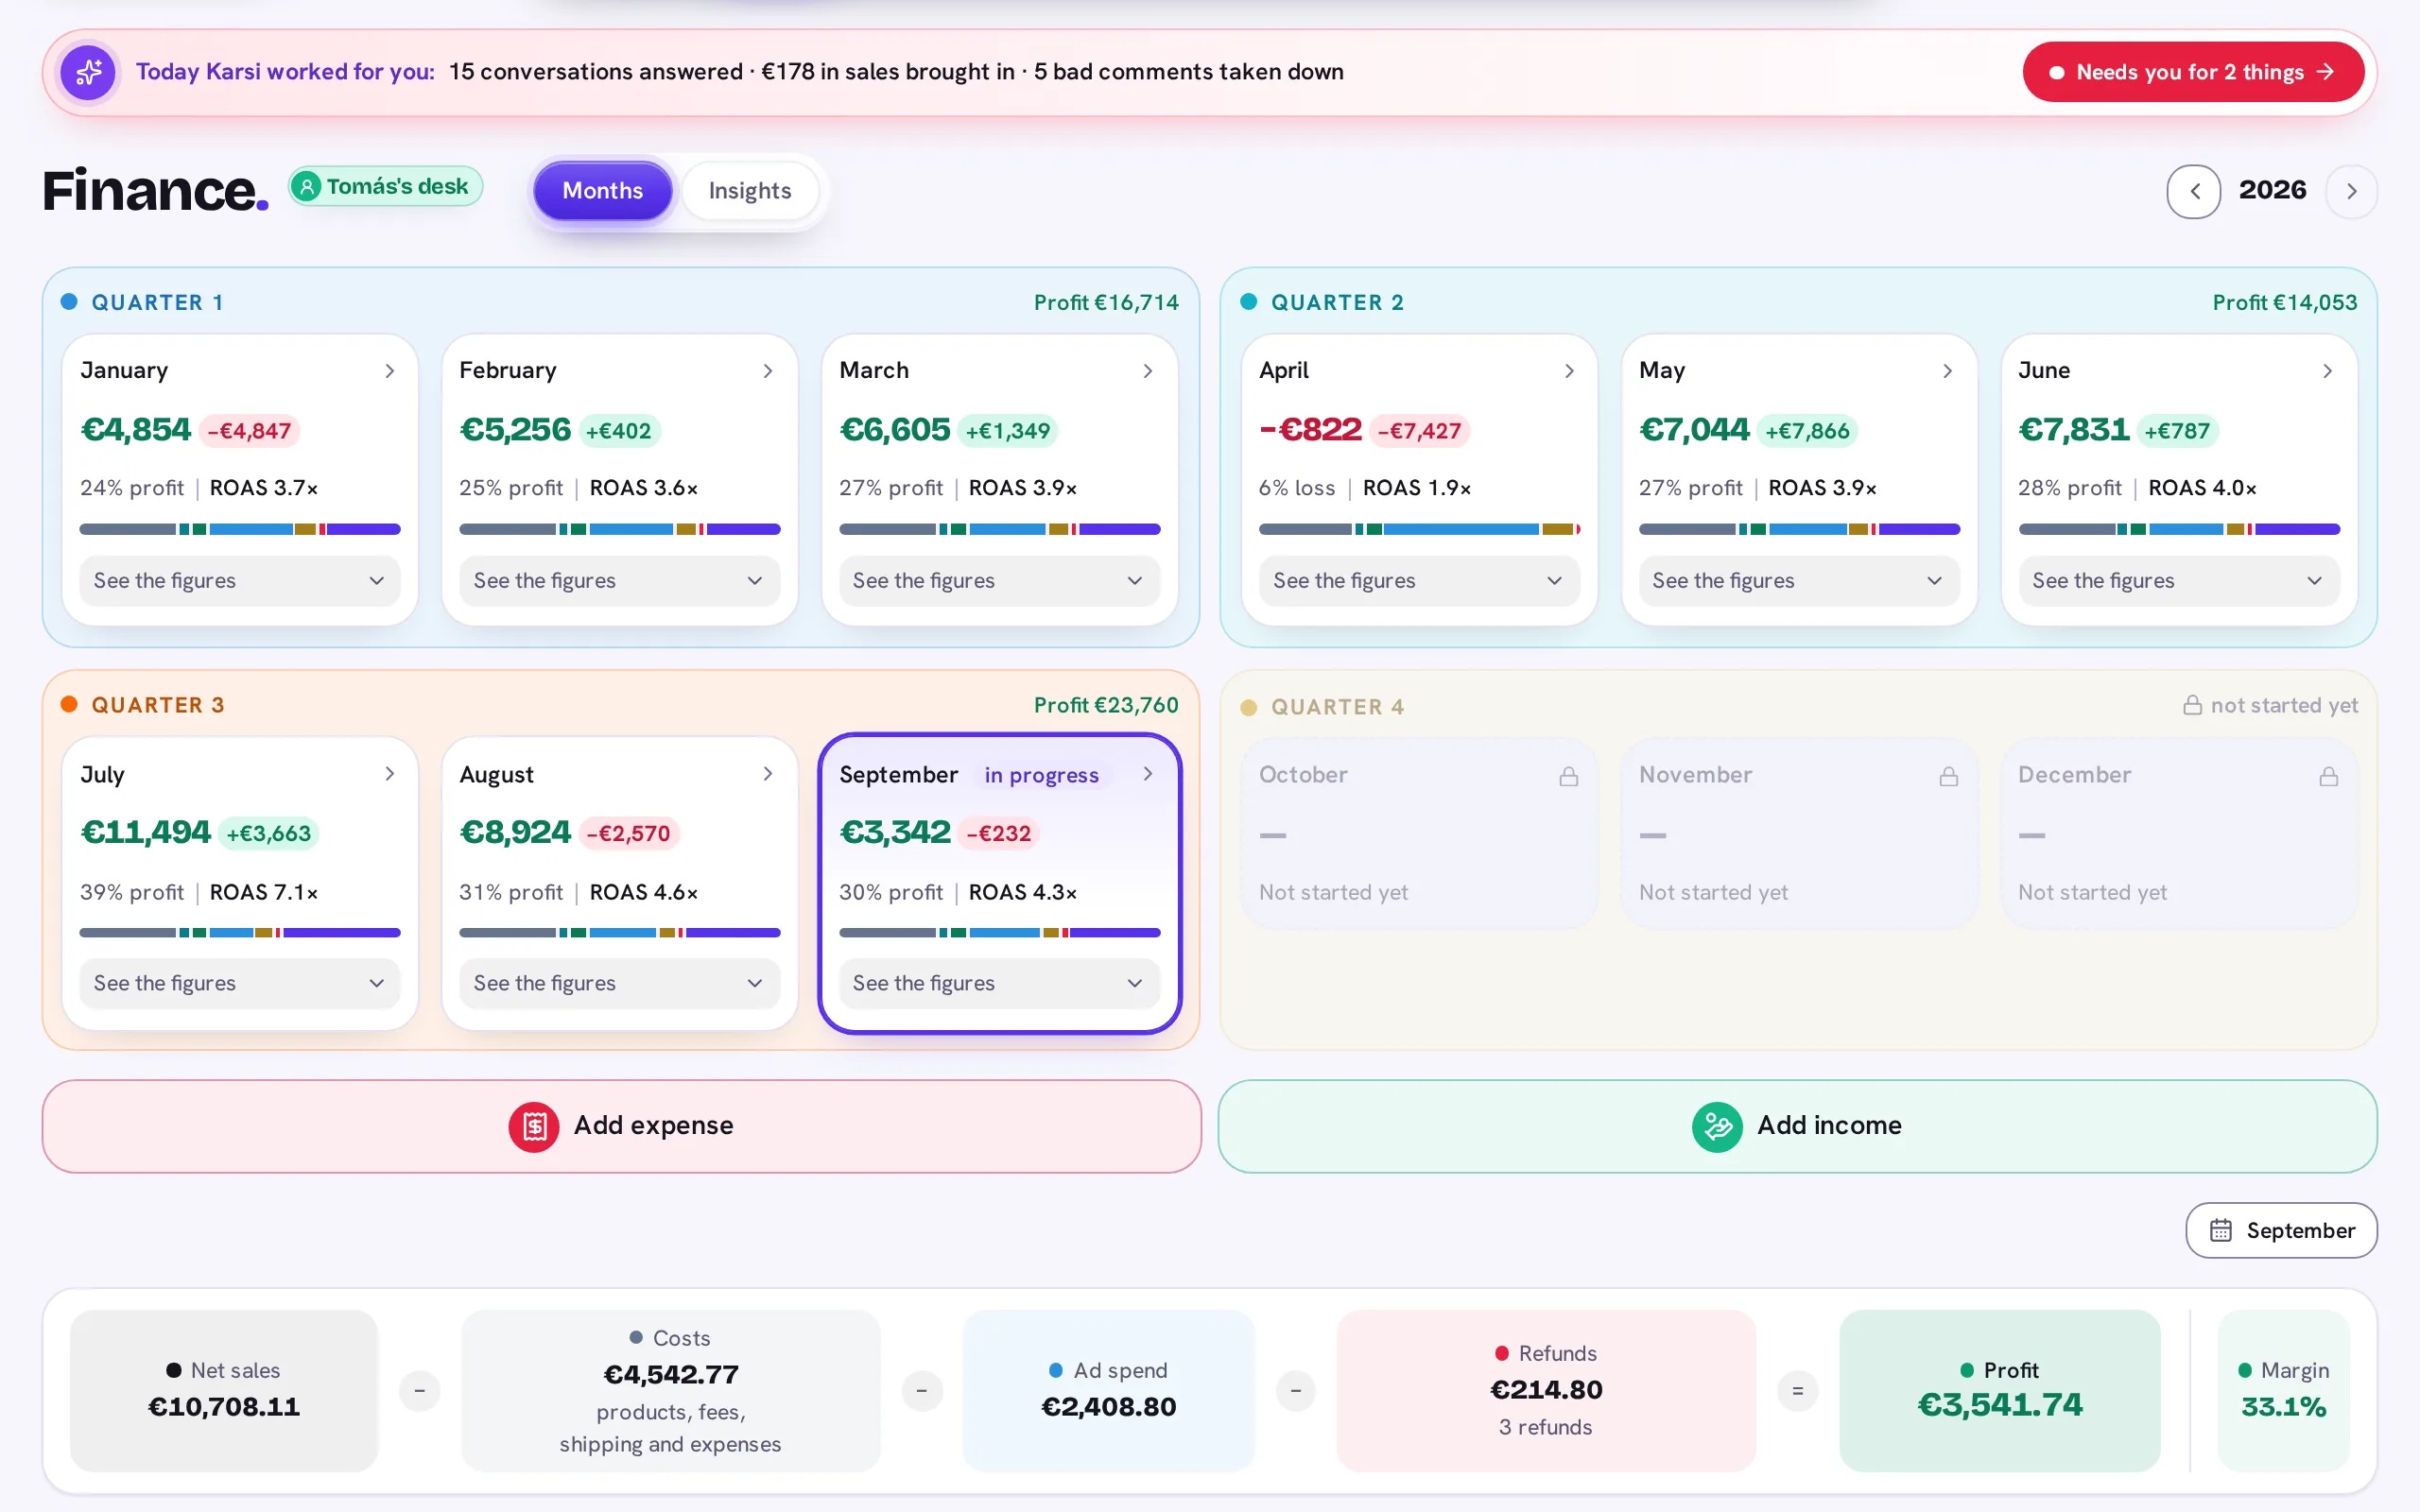
Task: Expand September's See the figures
Action: [x=999, y=984]
